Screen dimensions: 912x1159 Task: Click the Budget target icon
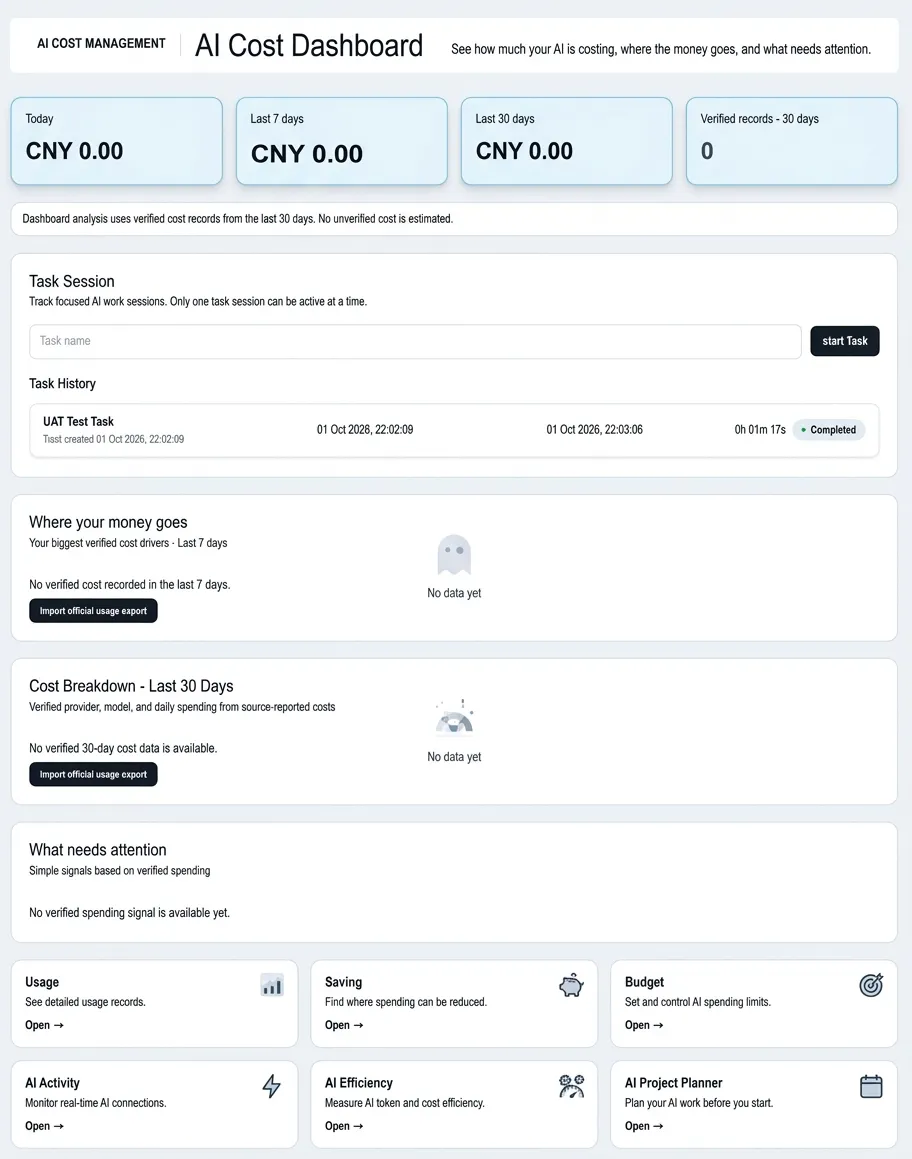coord(871,985)
